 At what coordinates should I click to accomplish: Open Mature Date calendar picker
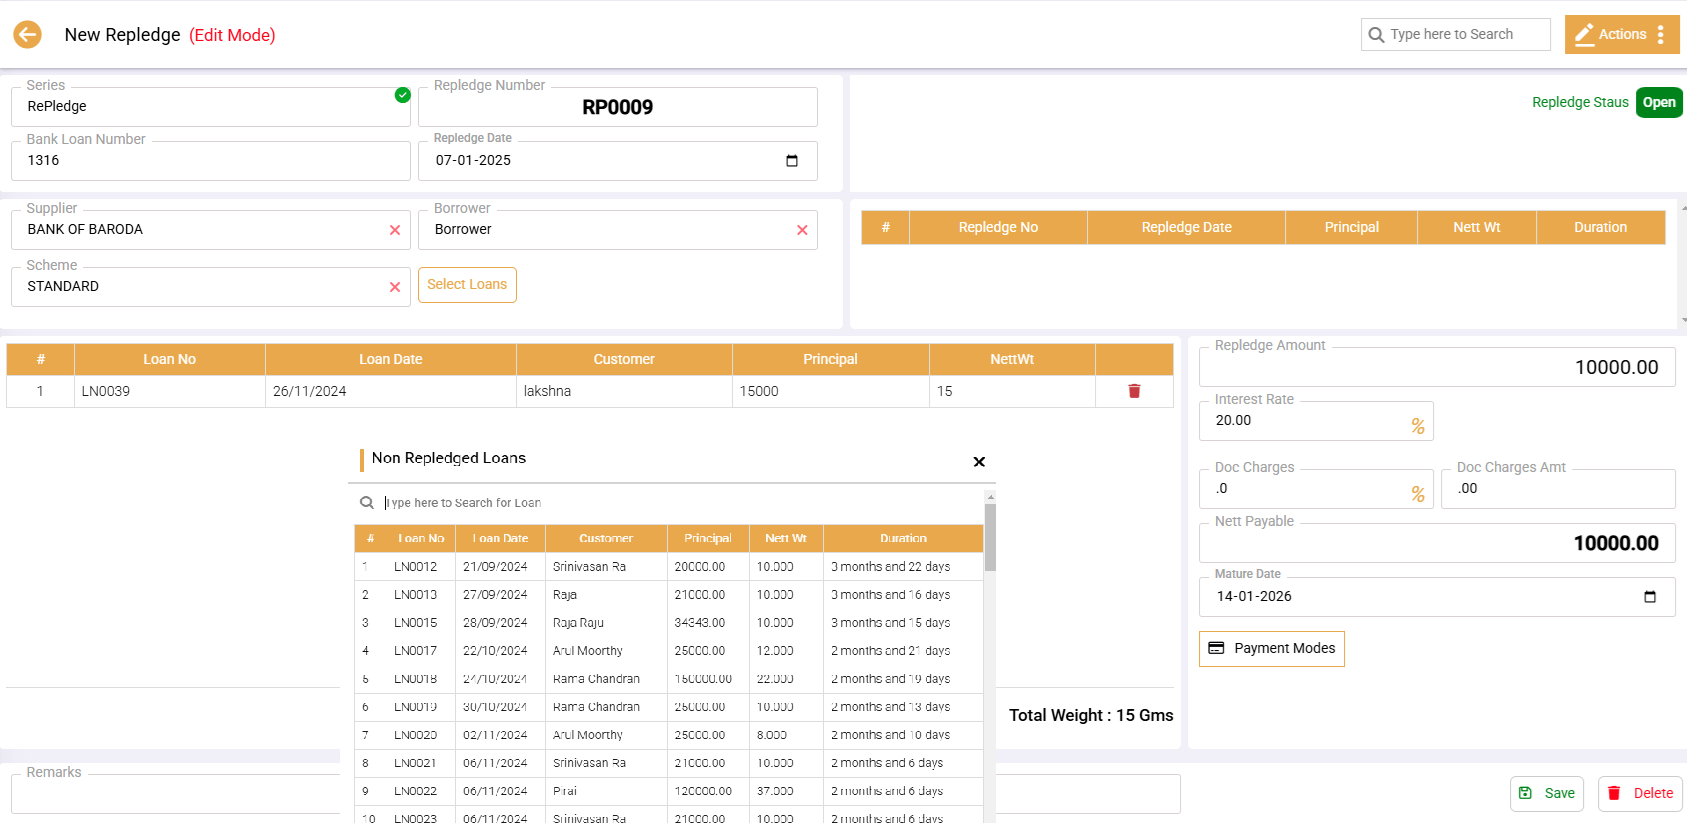[x=1650, y=597]
